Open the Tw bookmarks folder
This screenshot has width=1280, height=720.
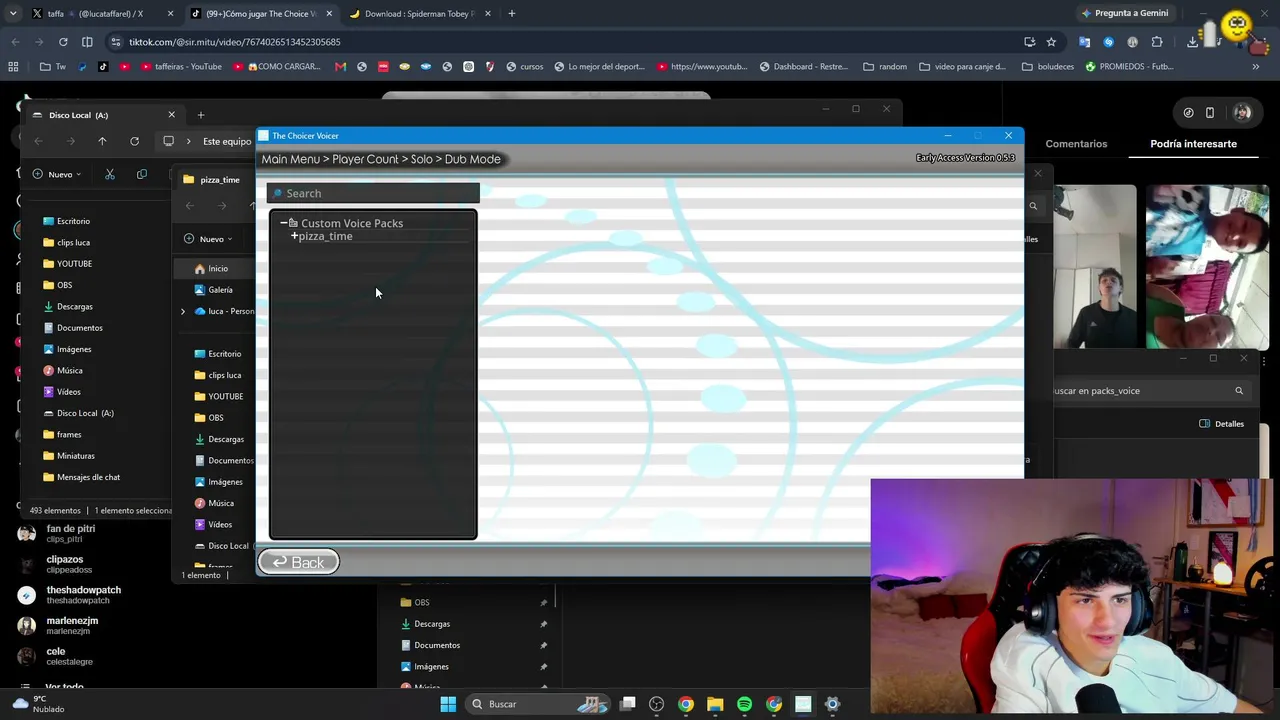(x=53, y=67)
